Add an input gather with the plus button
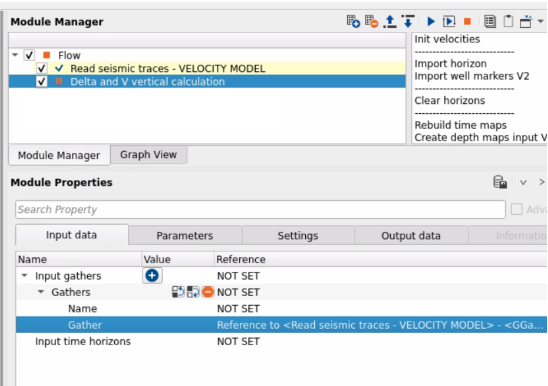The height and width of the screenshot is (386, 548). pyautogui.click(x=152, y=276)
